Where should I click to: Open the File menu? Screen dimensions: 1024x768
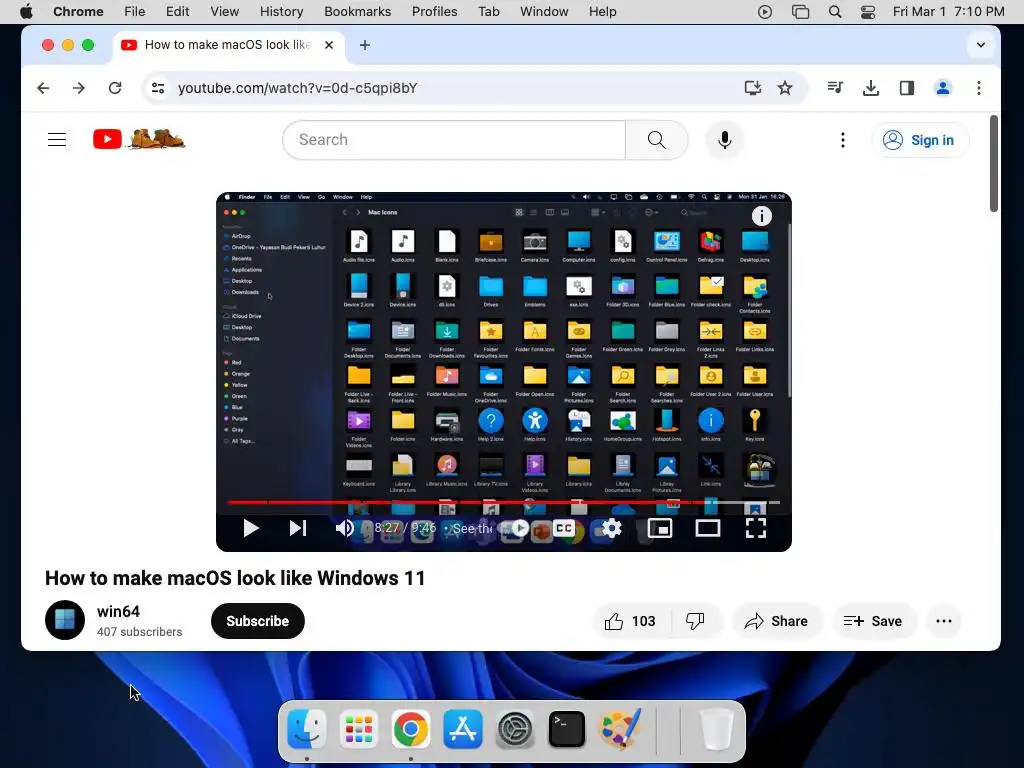[x=135, y=11]
